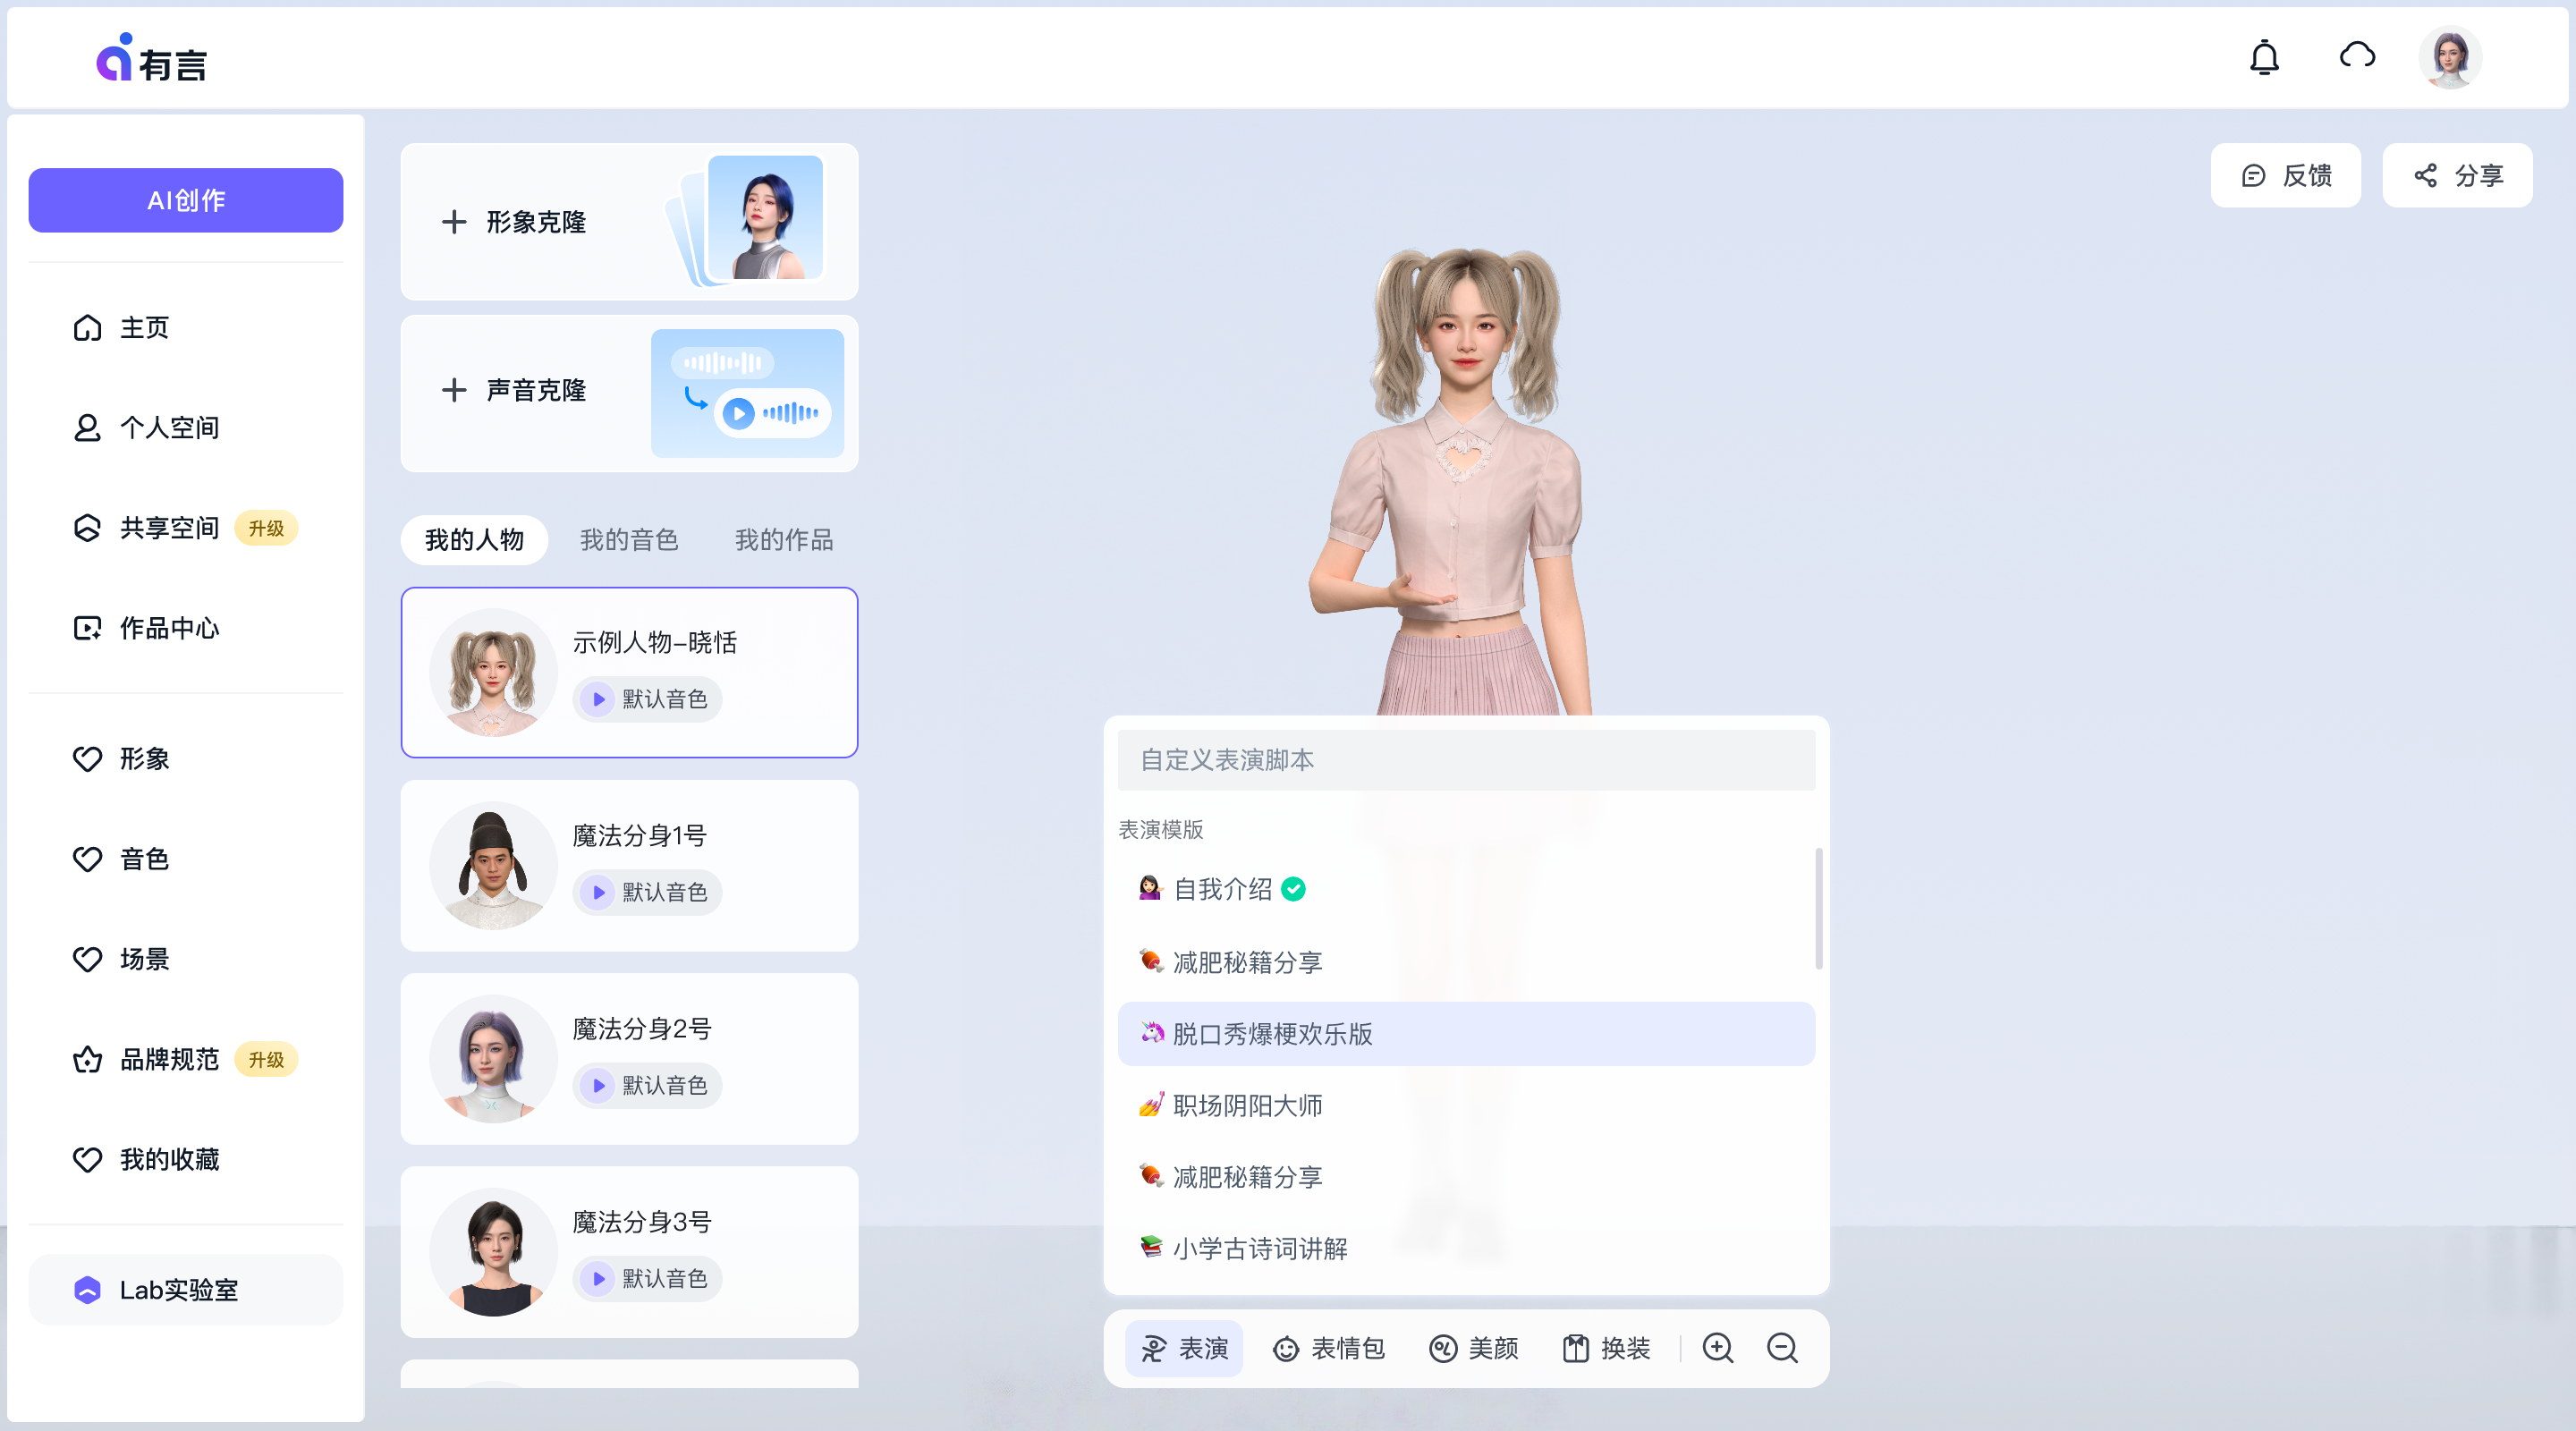Toggle the 表演 performance panel
This screenshot has width=2576, height=1431.
click(x=1184, y=1348)
